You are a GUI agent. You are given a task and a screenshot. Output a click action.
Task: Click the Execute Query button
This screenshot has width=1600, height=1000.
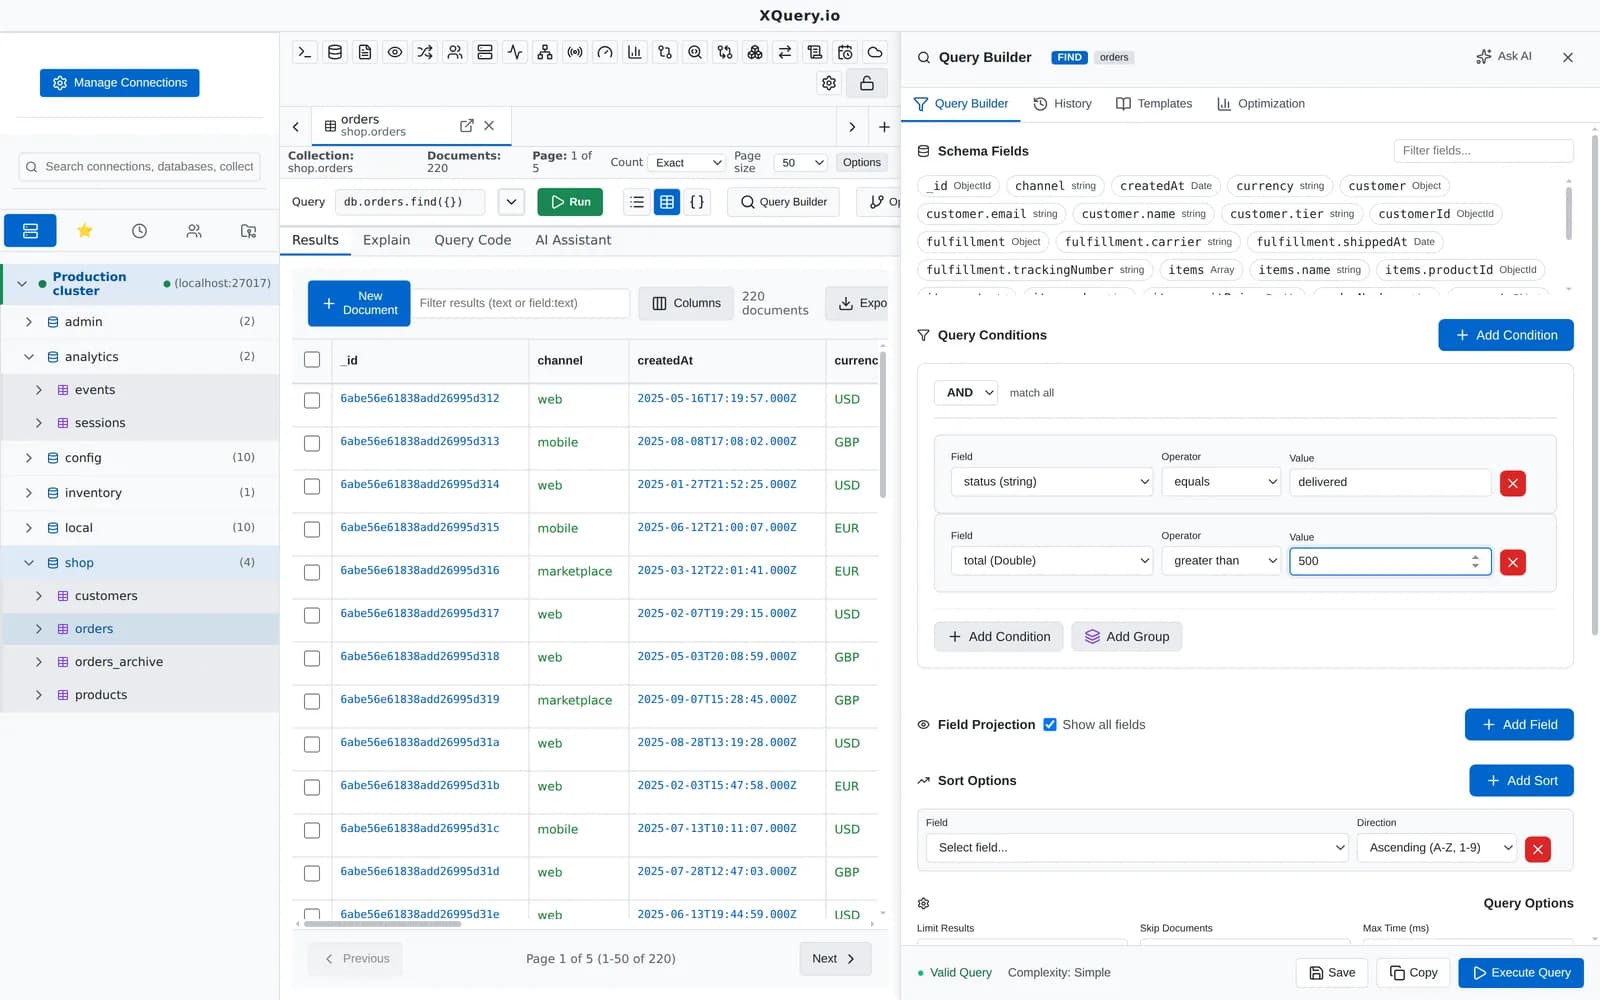tap(1521, 973)
